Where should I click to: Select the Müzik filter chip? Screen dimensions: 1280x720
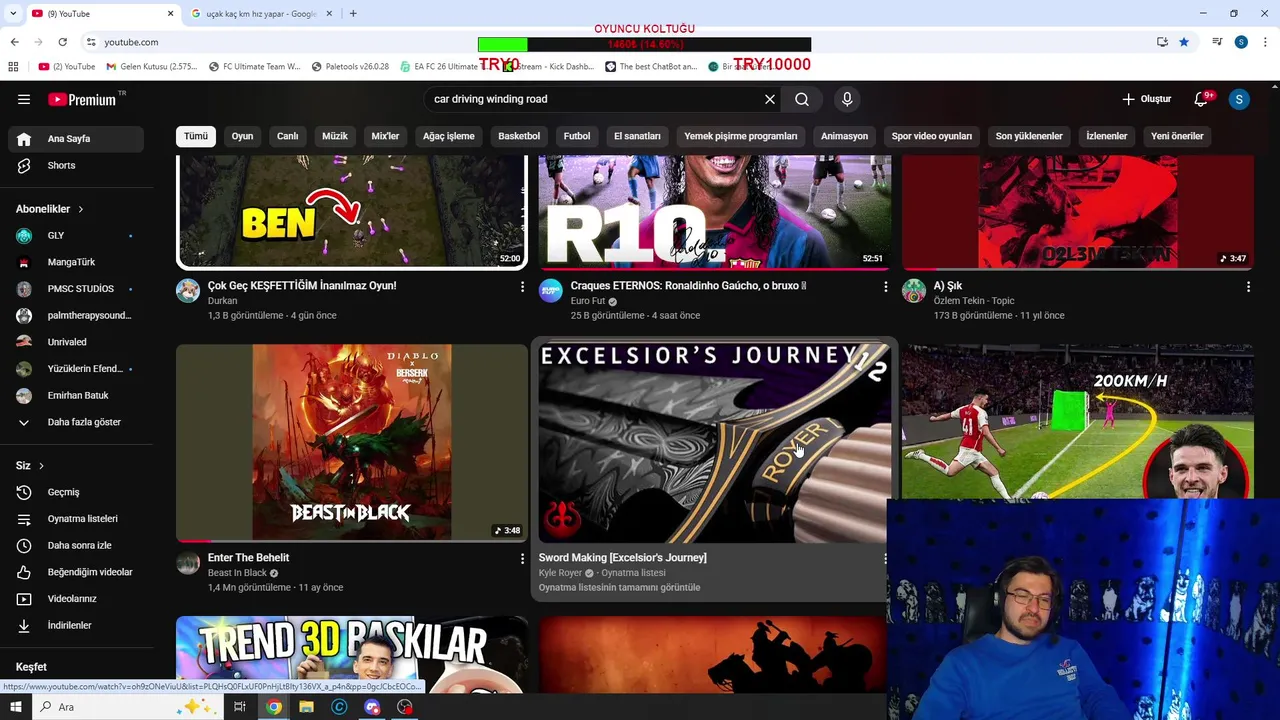tap(335, 136)
